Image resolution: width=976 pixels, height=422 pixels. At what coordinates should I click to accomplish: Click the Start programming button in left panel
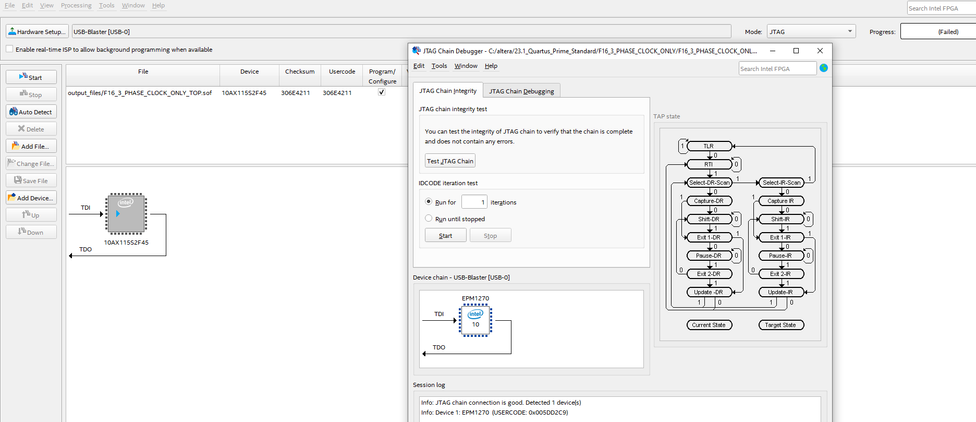30,77
